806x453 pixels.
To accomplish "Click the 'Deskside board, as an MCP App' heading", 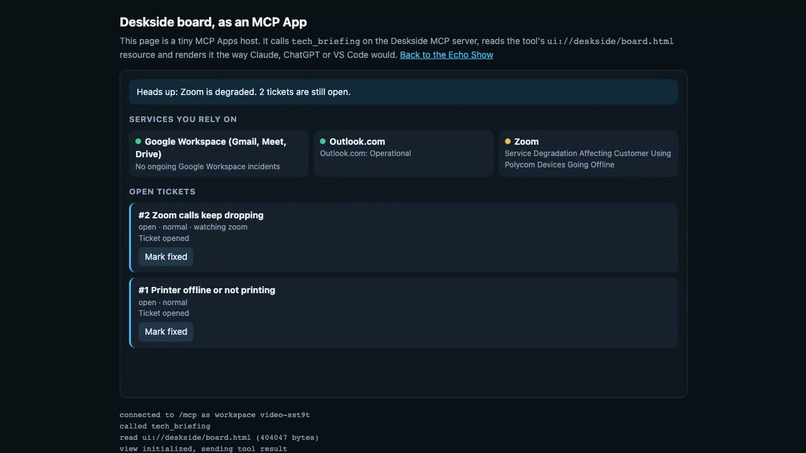I will click(213, 22).
